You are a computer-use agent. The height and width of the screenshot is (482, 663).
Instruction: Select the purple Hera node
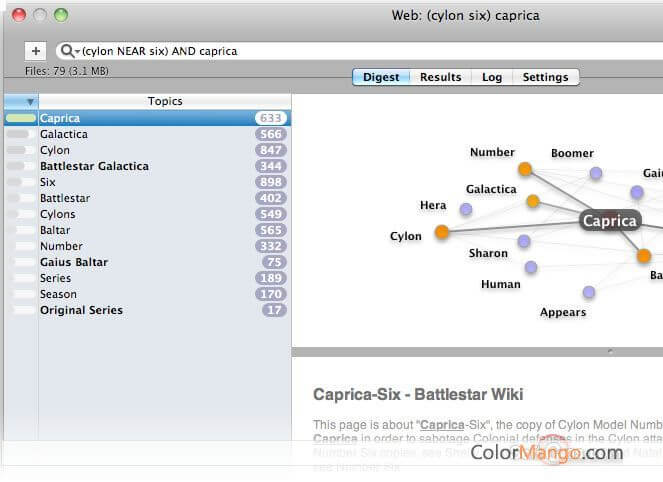(466, 209)
